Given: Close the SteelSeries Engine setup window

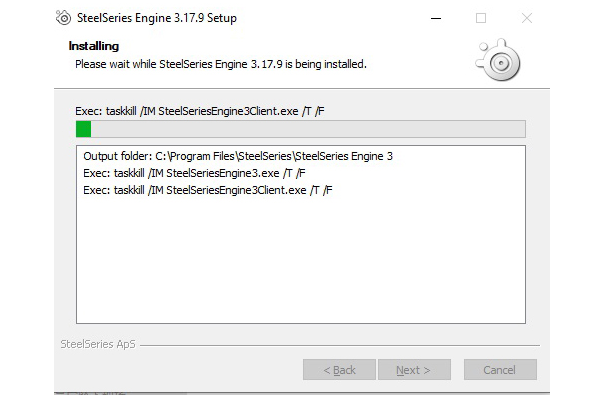Looking at the screenshot, I should pos(527,18).
